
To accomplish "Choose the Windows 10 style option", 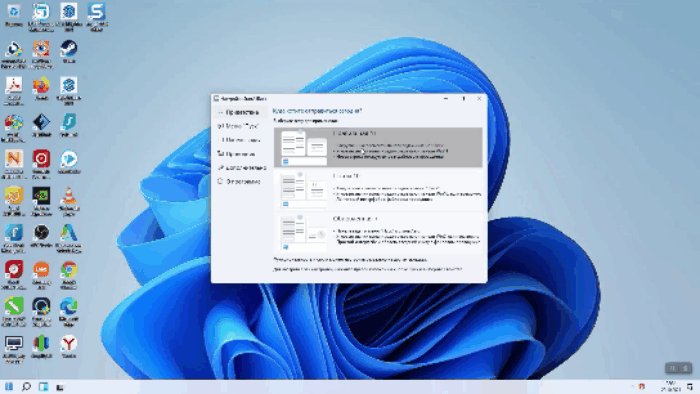I will [378, 191].
